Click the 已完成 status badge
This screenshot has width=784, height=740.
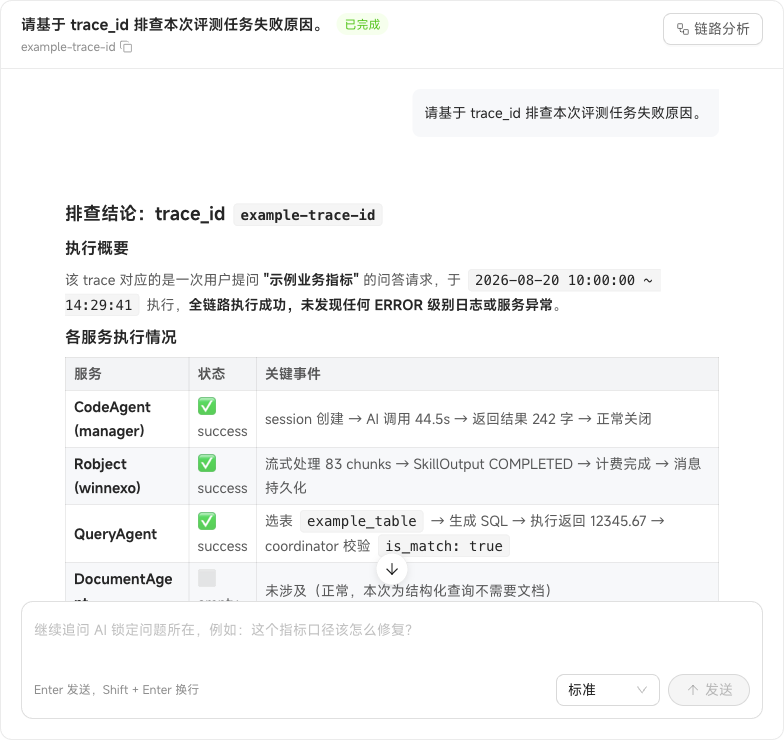(x=362, y=24)
